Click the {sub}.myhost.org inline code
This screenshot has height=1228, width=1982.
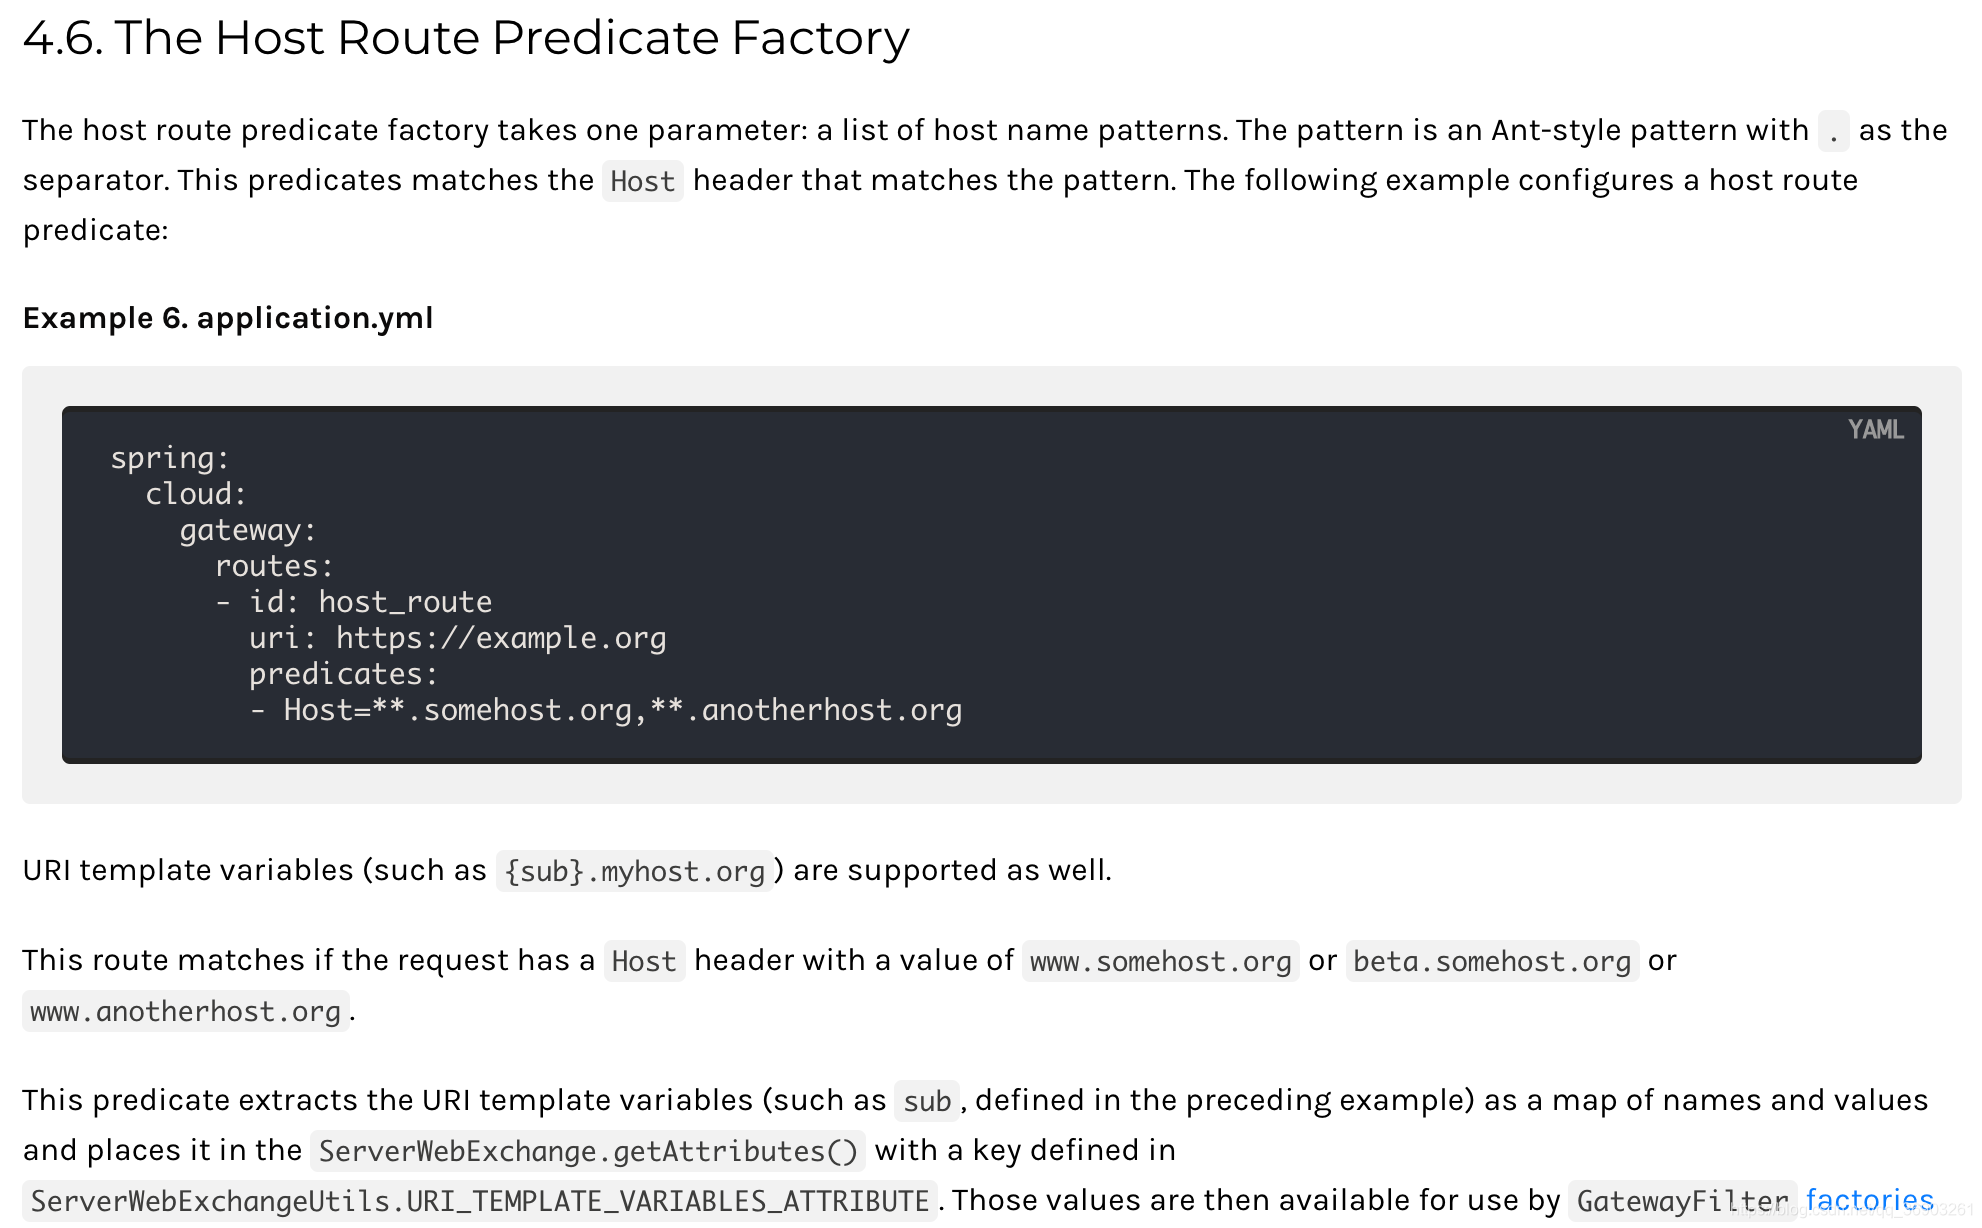click(634, 871)
